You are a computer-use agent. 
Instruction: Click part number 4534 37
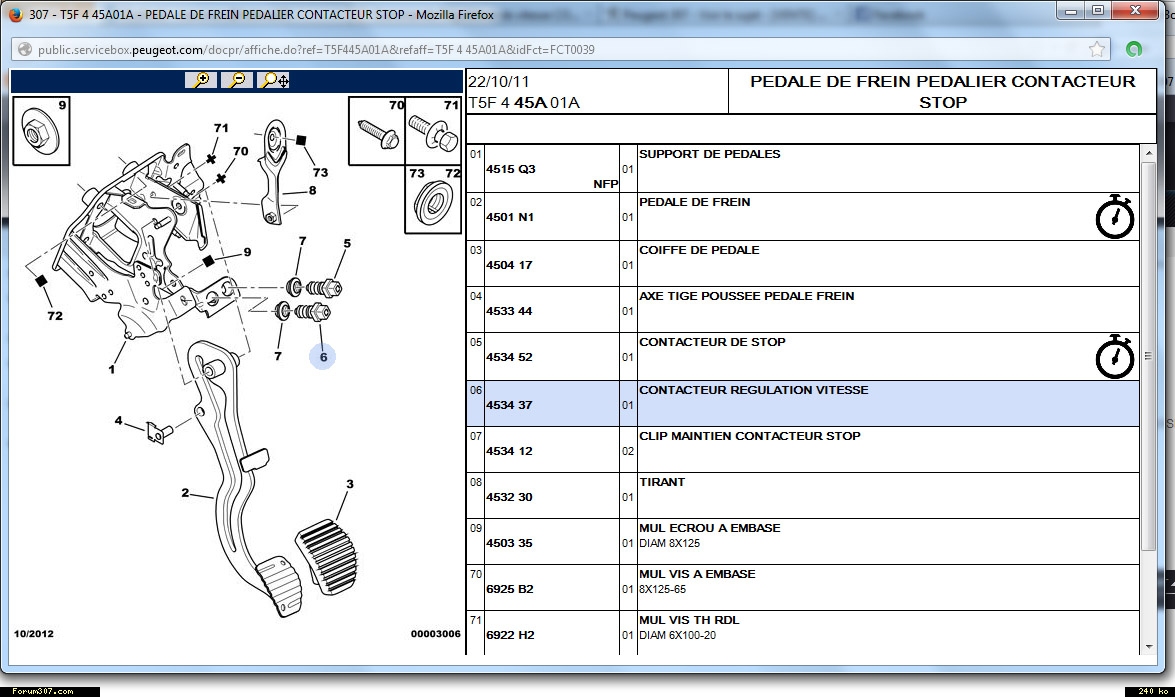pos(509,405)
